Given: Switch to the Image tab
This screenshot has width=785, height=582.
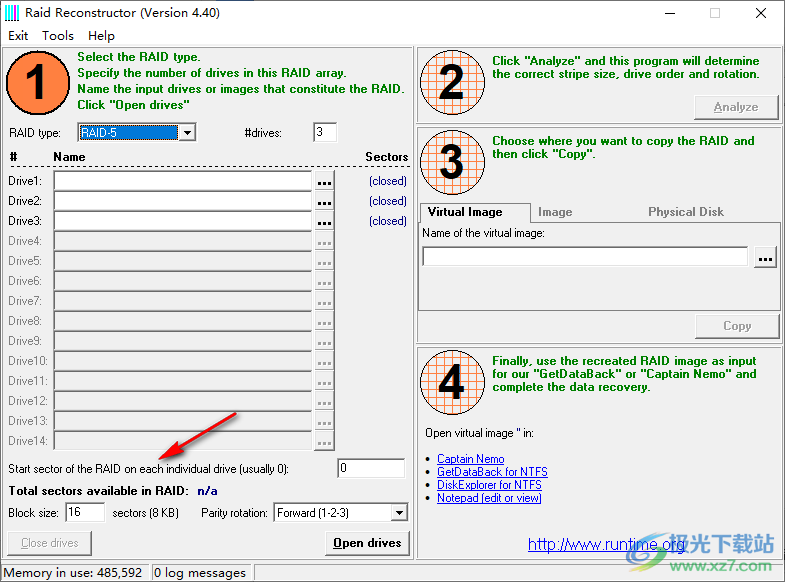Looking at the screenshot, I should pos(555,212).
